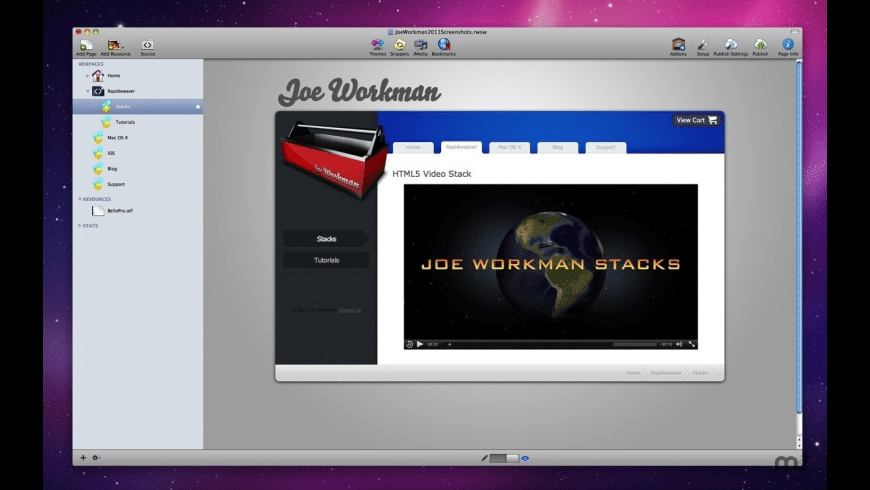Image resolution: width=870 pixels, height=490 pixels.
Task: Click the View Cart button
Action: point(697,120)
